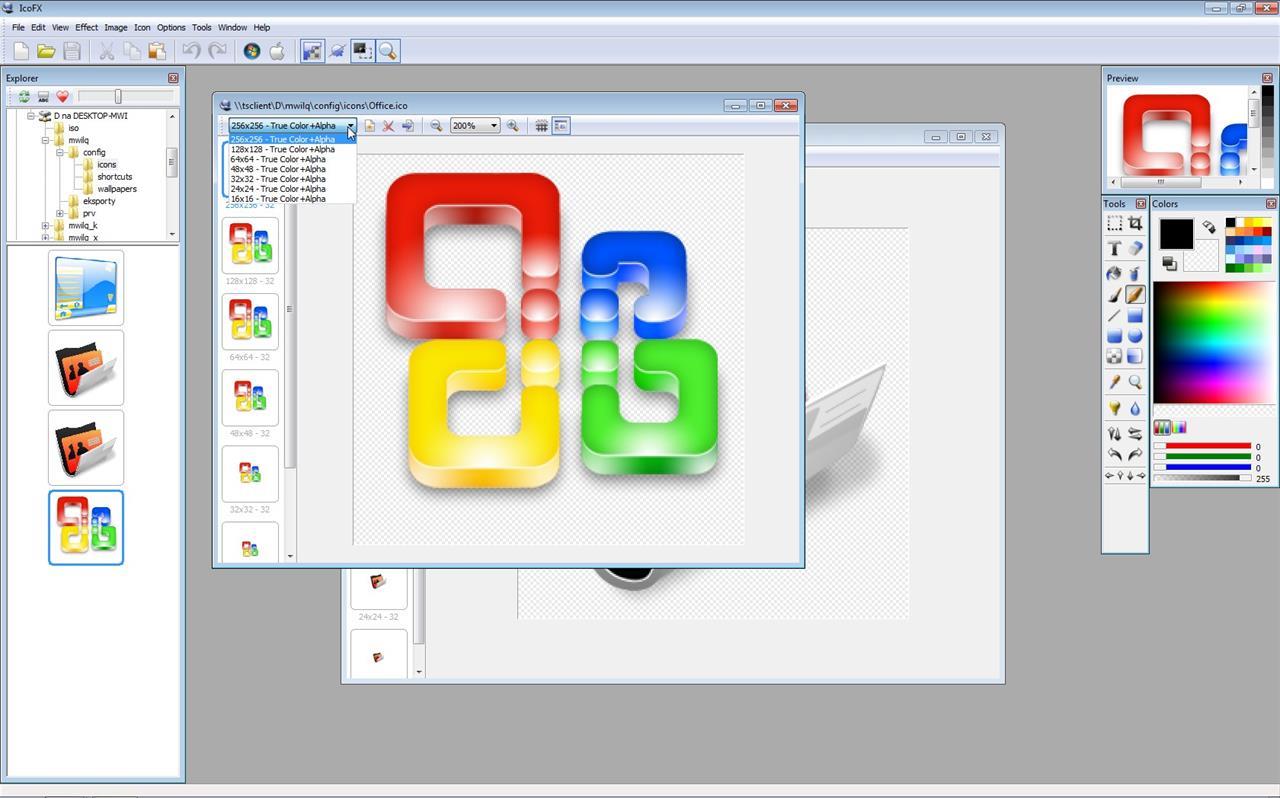This screenshot has height=798, width=1280.
Task: Select the shortcuts folder in Explorer
Action: pos(115,177)
